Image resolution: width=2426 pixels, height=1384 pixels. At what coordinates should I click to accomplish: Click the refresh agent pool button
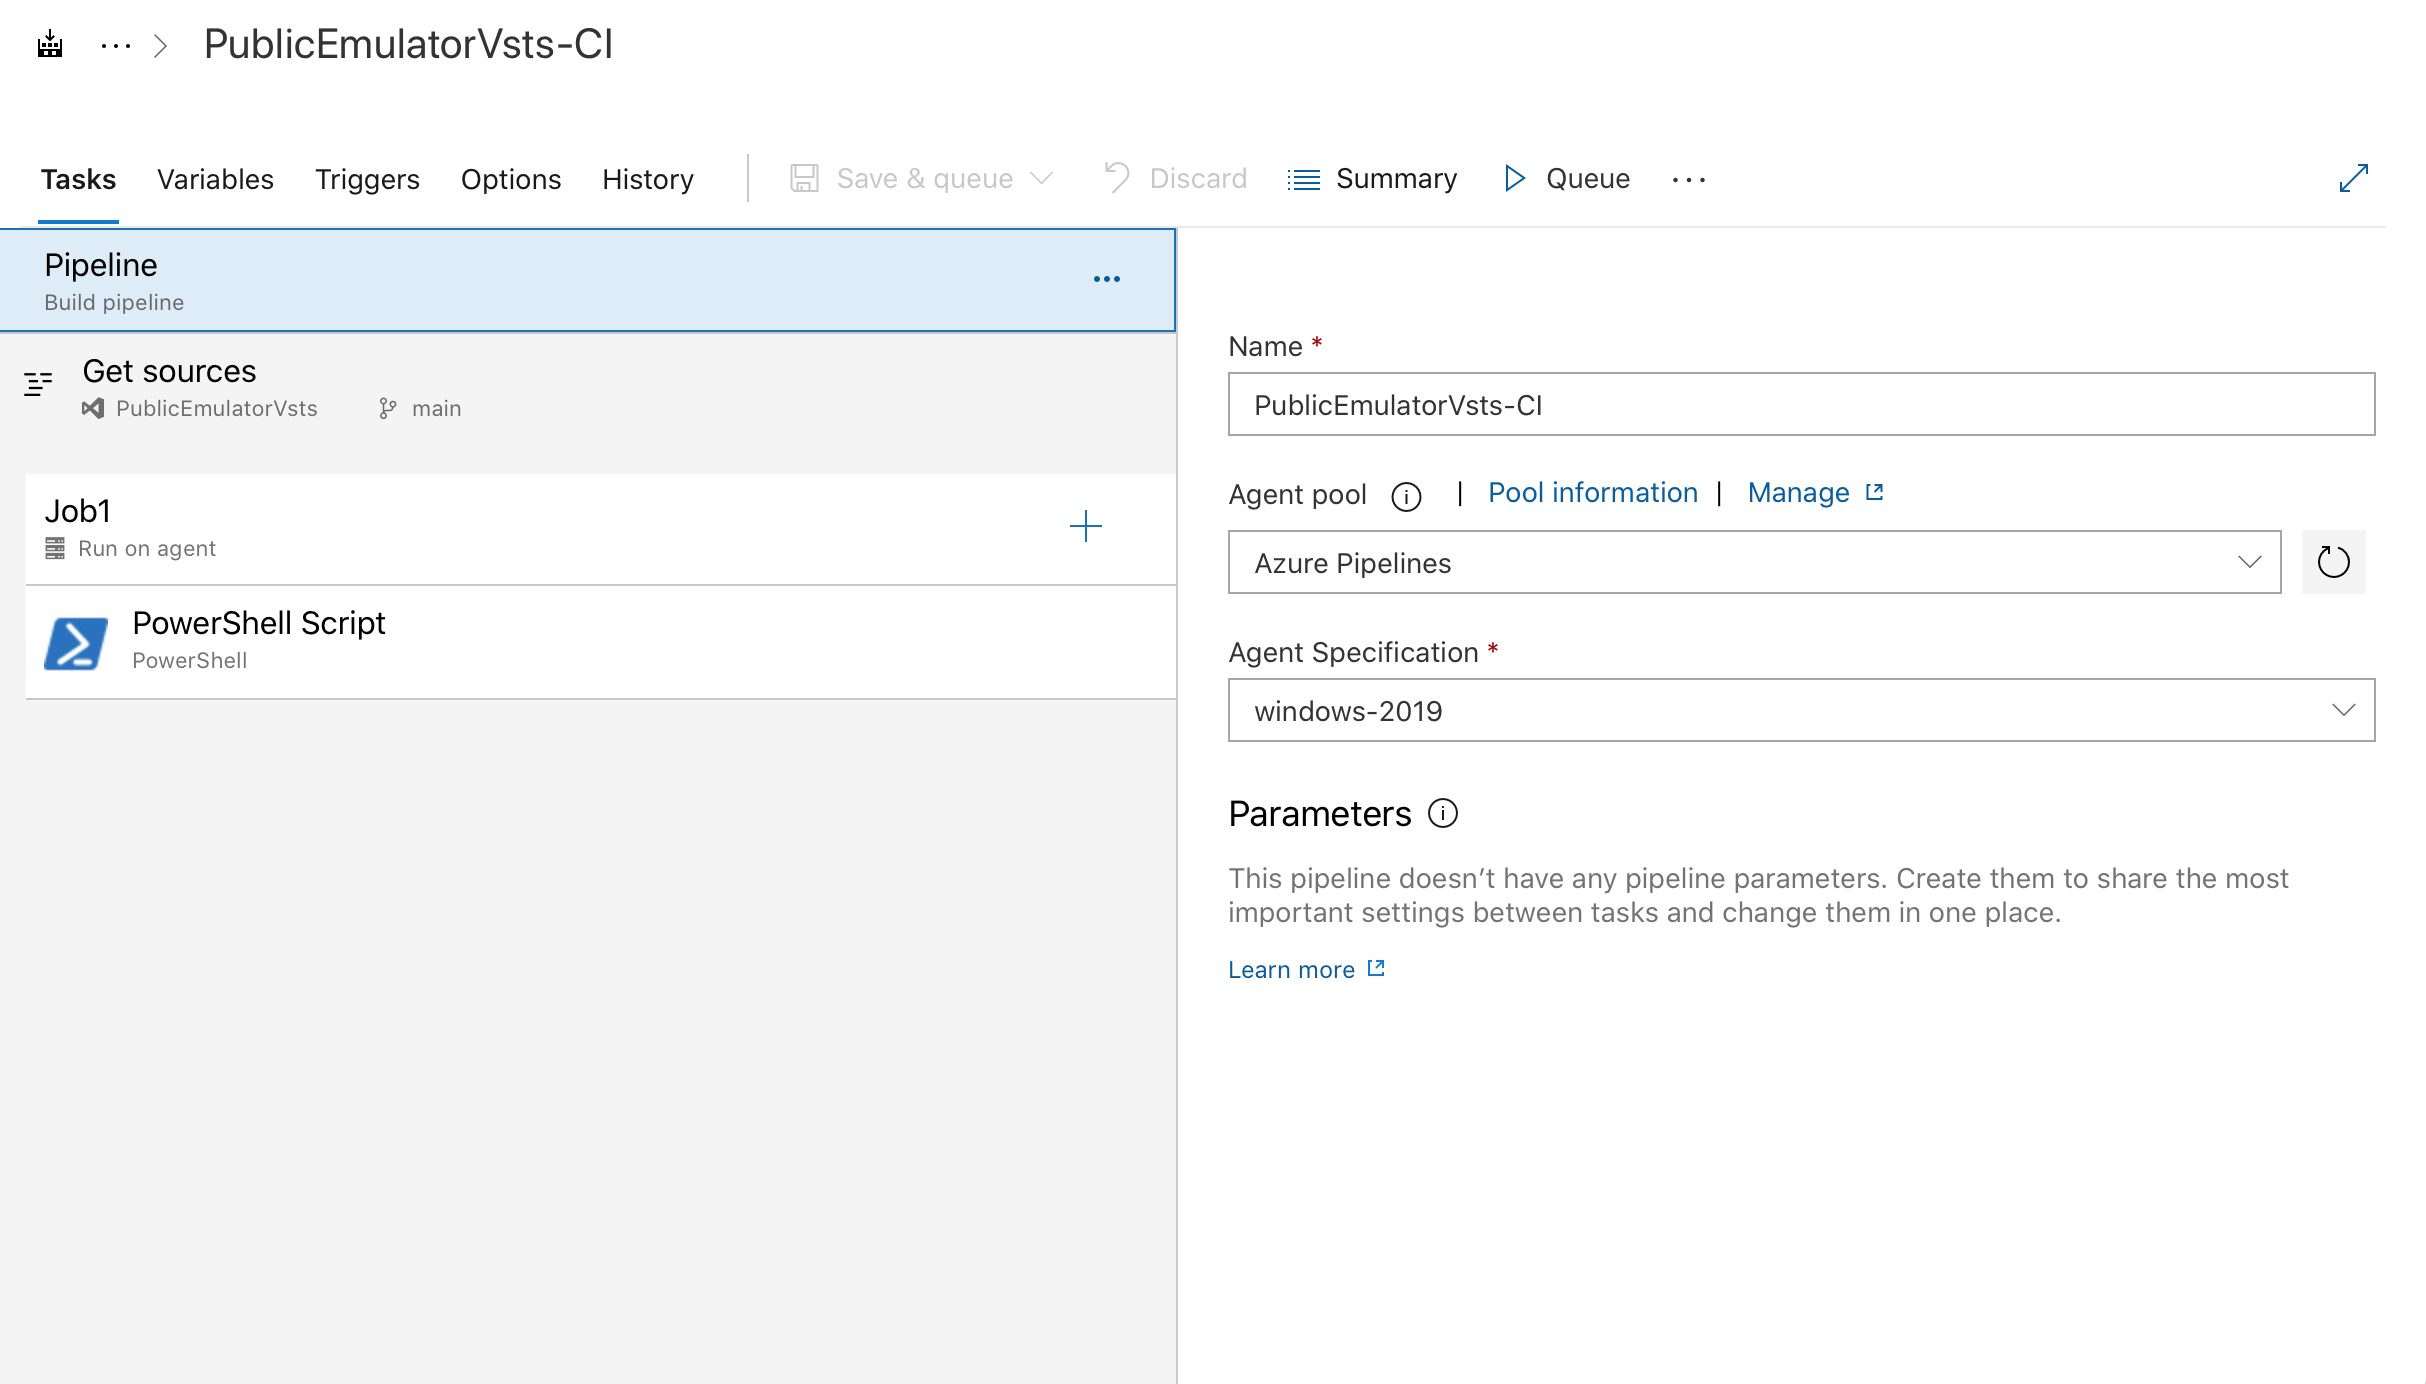(x=2329, y=561)
